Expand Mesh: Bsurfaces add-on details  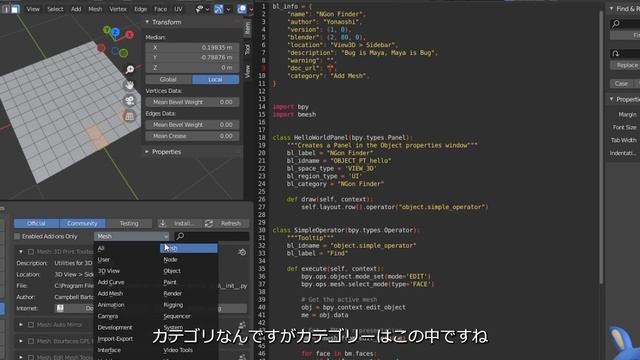click(x=21, y=341)
